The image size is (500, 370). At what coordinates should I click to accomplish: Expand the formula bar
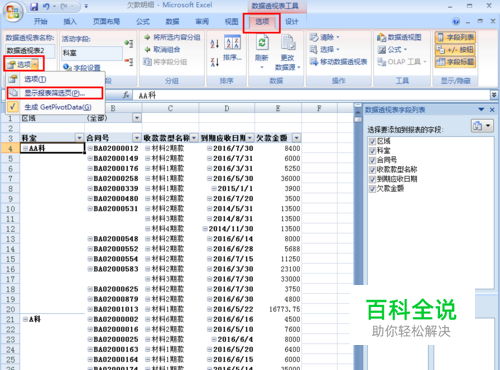coord(494,95)
